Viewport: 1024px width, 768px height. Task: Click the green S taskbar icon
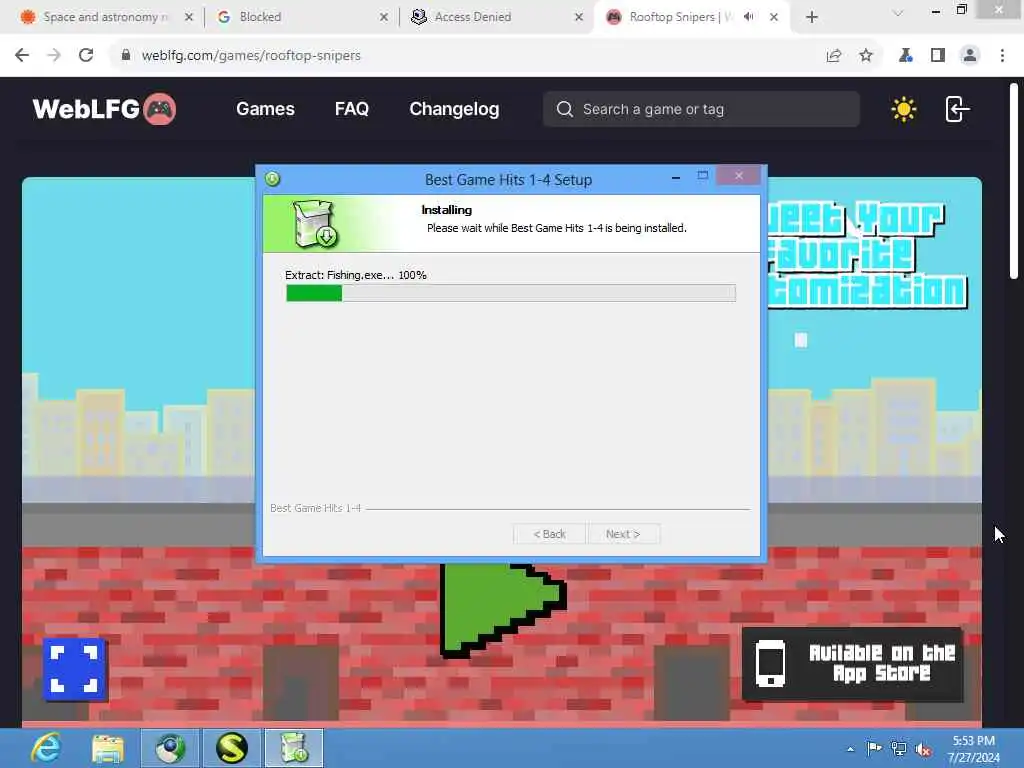[x=232, y=748]
